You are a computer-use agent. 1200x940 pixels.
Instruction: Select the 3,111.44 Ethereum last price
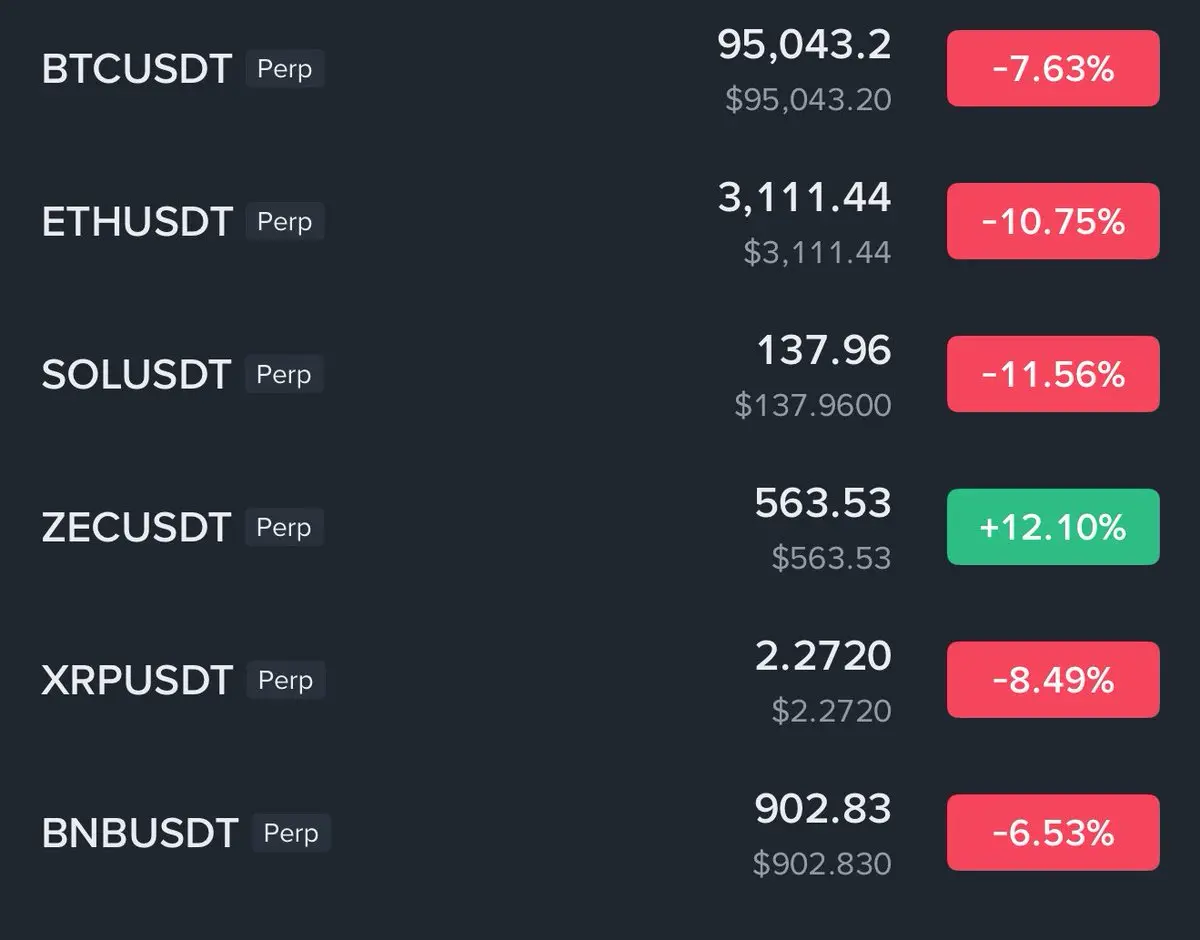click(x=804, y=198)
